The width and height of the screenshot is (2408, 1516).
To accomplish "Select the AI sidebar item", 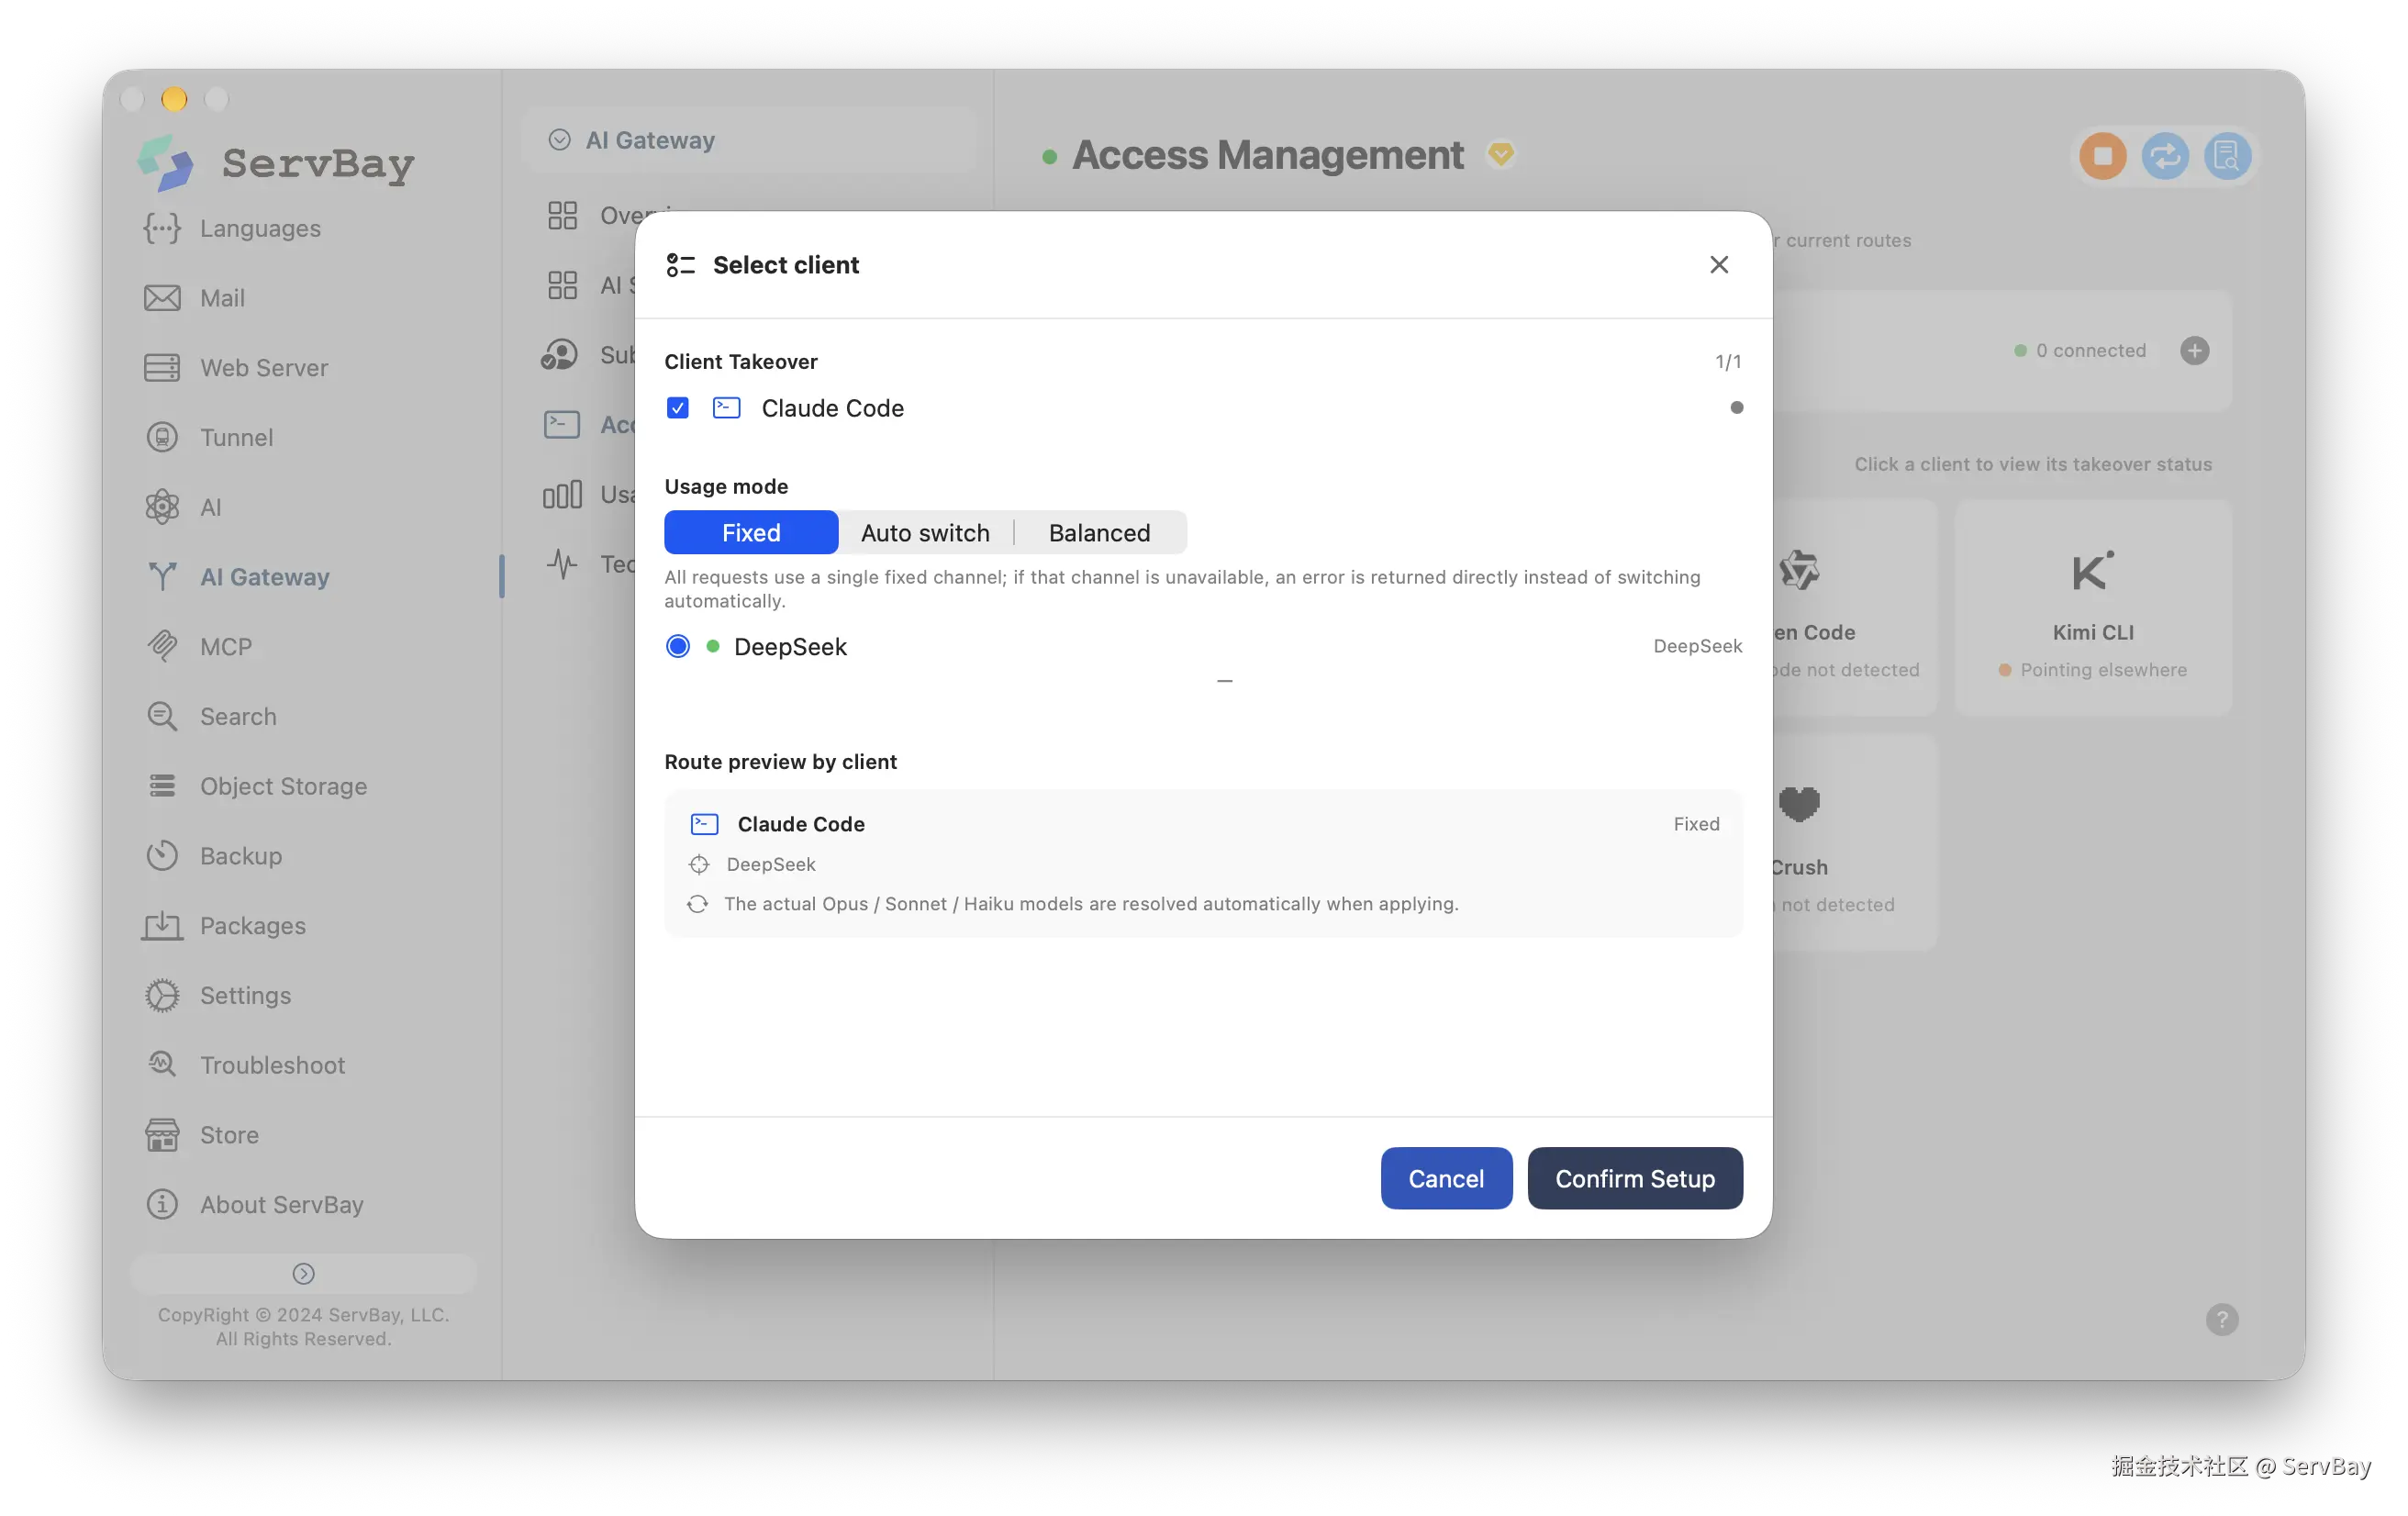I will [184, 507].
